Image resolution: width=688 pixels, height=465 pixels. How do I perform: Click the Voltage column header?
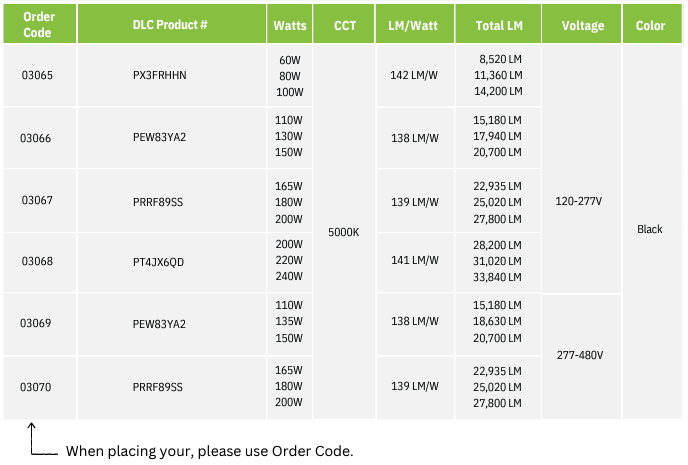(x=582, y=24)
